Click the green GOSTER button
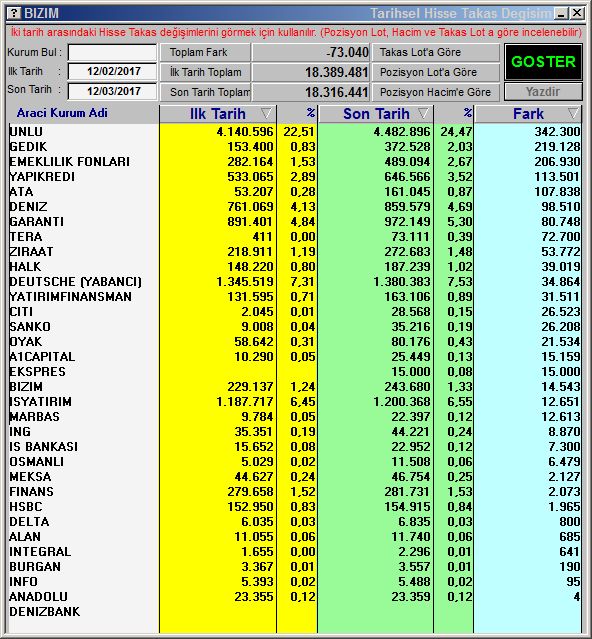 pos(543,62)
